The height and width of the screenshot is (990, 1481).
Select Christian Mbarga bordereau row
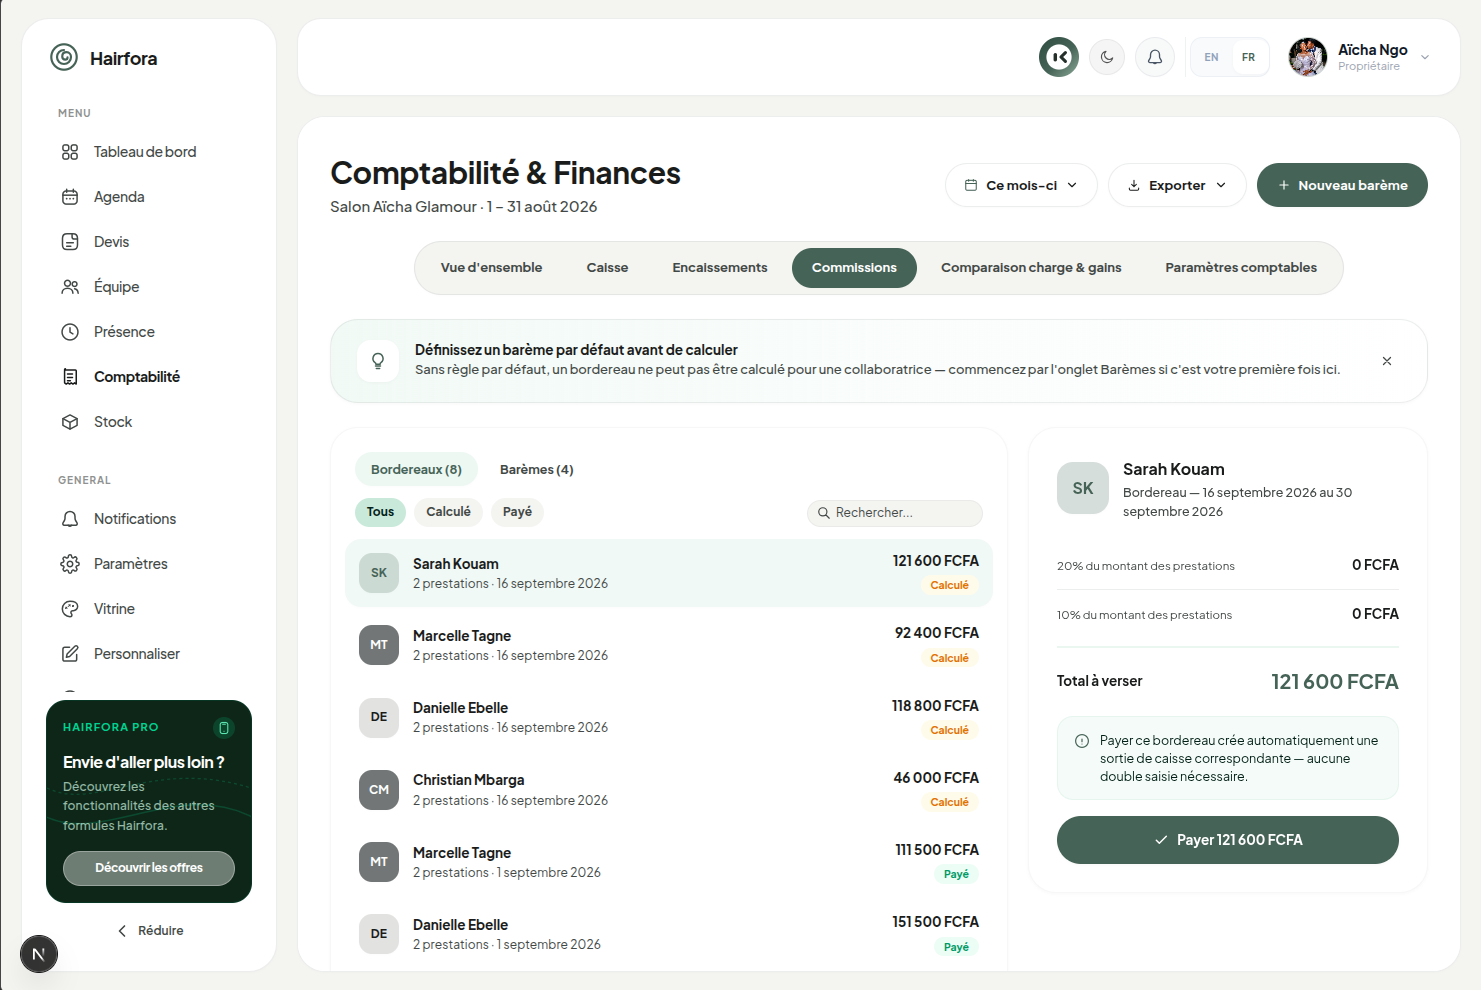pos(669,790)
